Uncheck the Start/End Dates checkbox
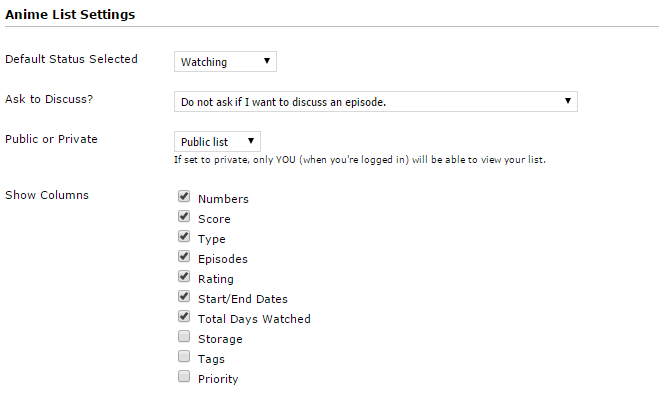The height and width of the screenshot is (402, 659). (184, 296)
